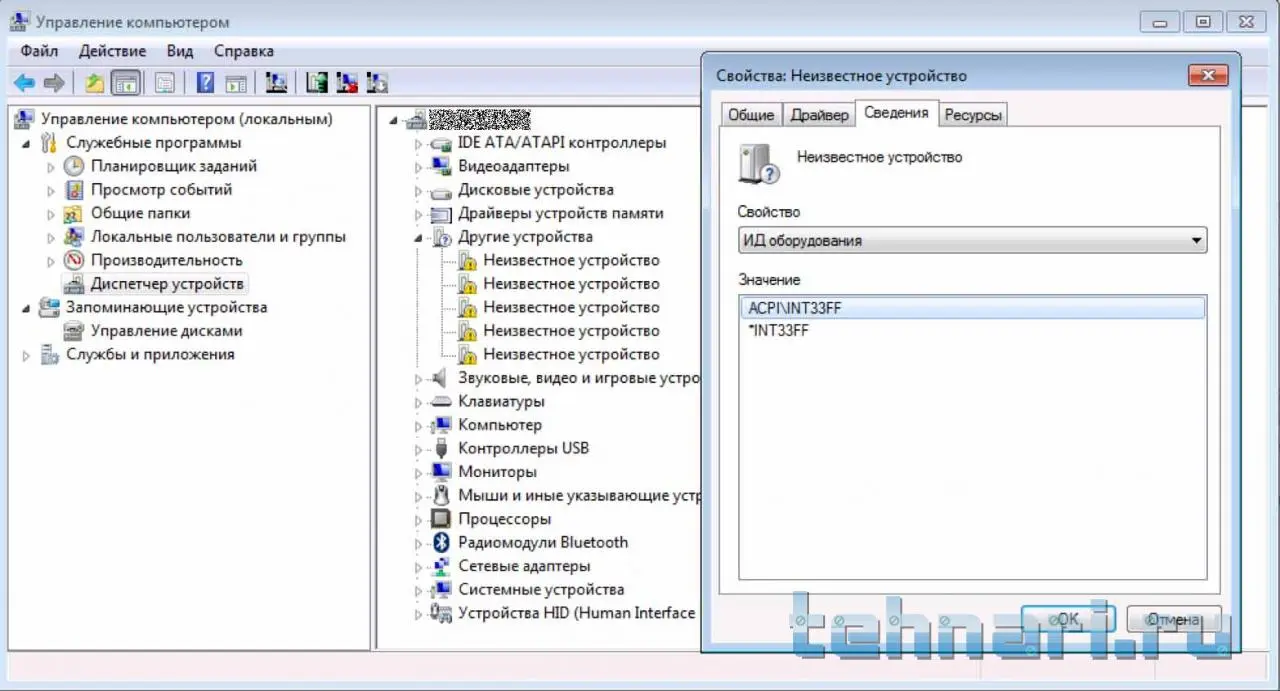Select the IDE ATA/ATAPI controllers icon
1280x691 pixels.
tap(441, 143)
